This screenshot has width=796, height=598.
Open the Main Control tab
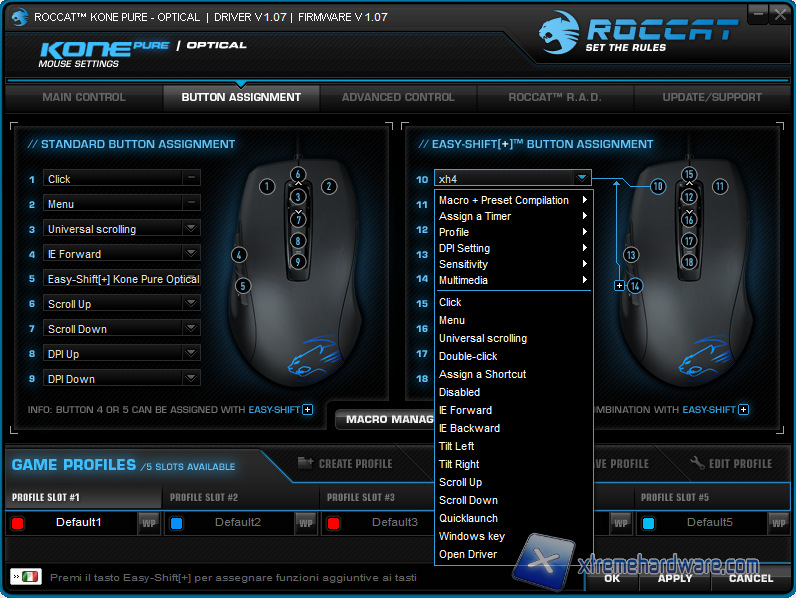pos(84,98)
